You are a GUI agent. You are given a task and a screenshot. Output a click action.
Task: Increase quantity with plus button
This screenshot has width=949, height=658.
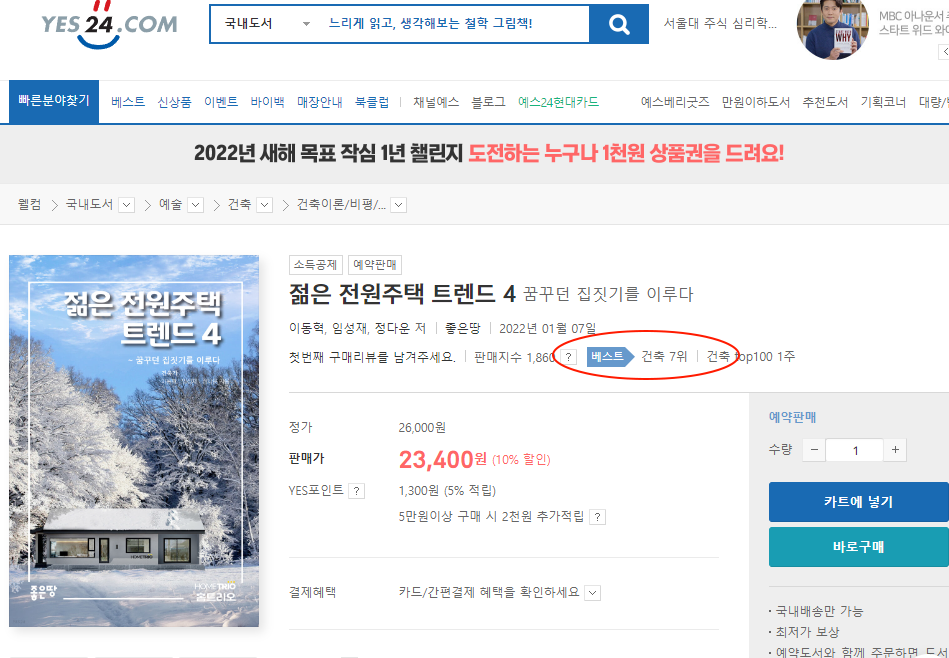pyautogui.click(x=895, y=450)
